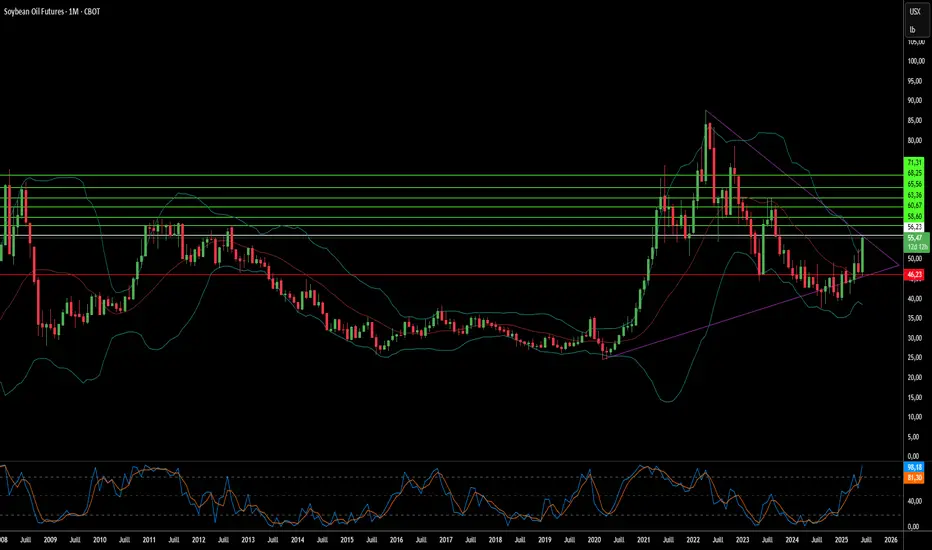Select the 58,60 price level label
The image size is (932, 550).
914,217
